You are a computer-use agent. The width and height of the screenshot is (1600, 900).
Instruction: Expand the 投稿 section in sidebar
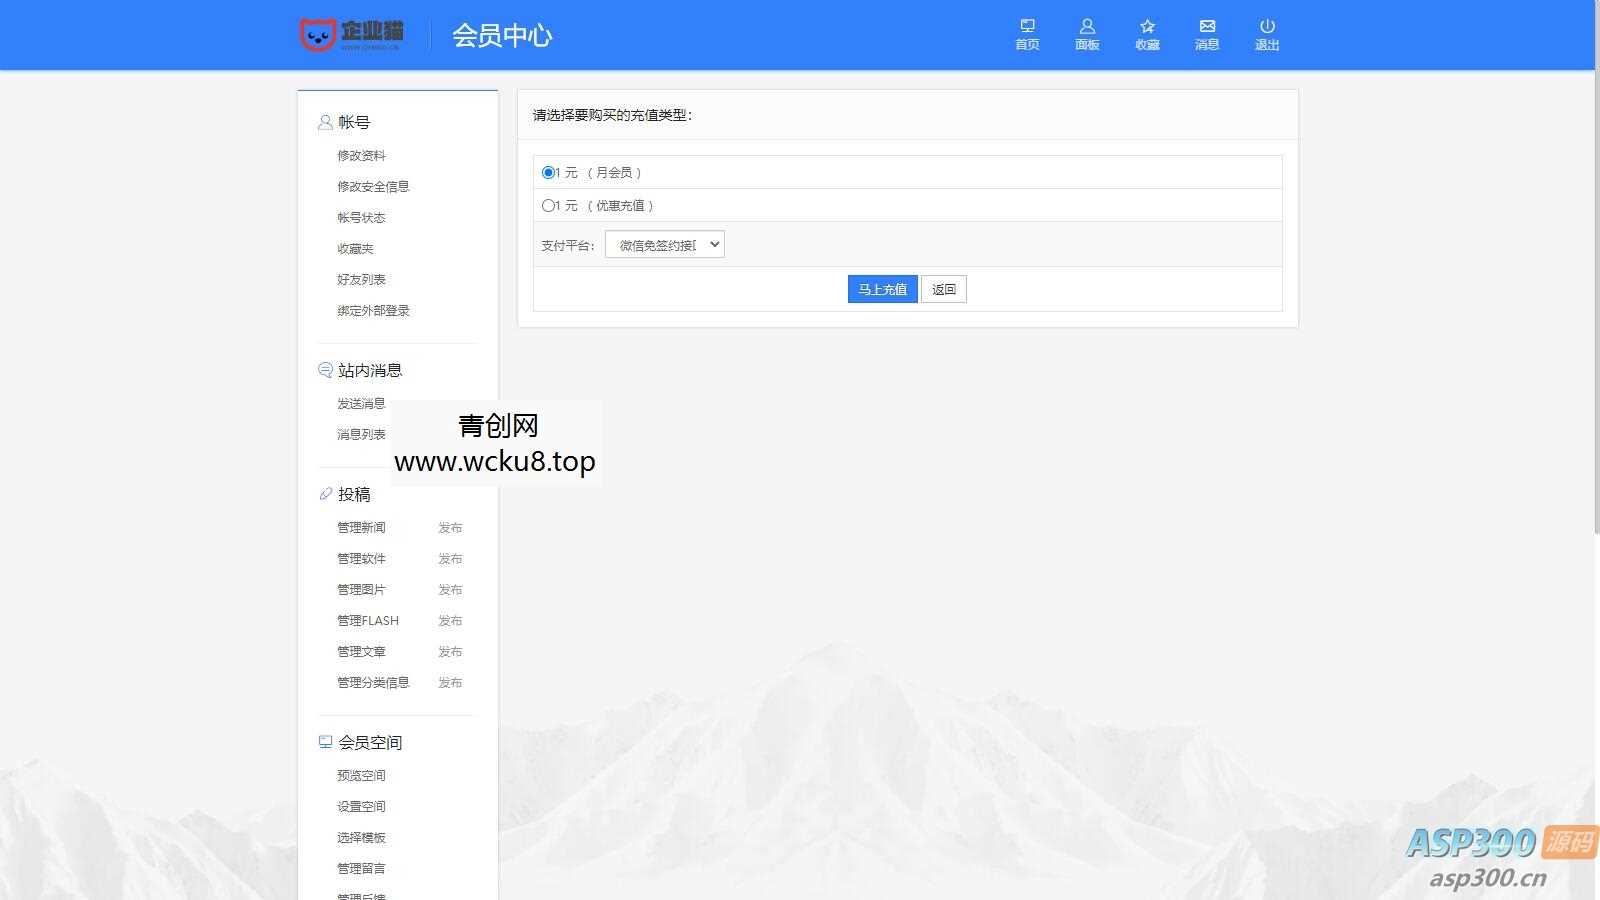[353, 493]
